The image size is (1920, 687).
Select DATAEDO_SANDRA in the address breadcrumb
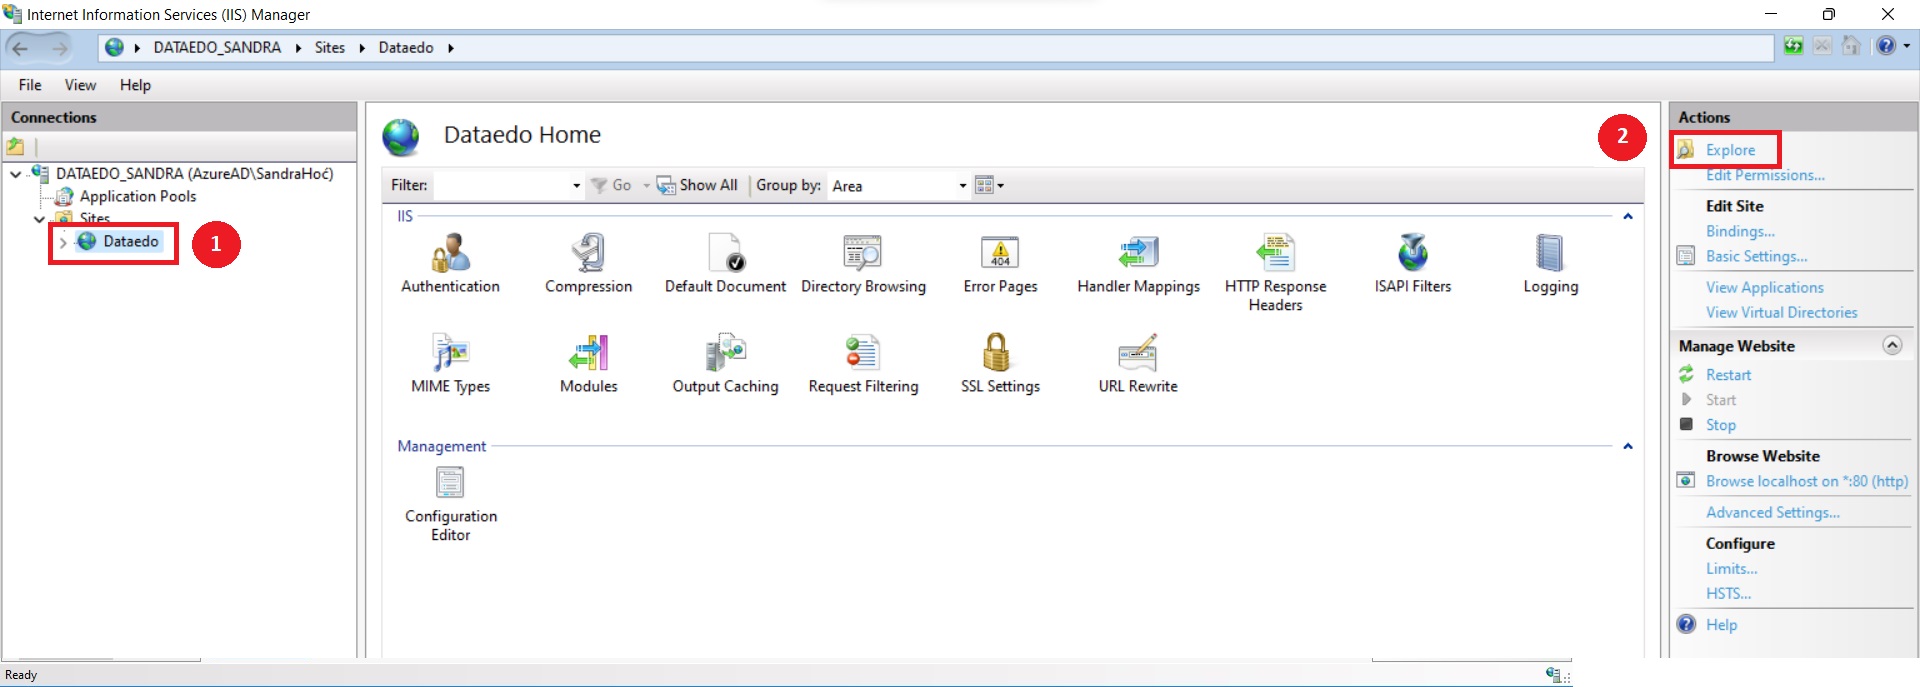[x=217, y=47]
